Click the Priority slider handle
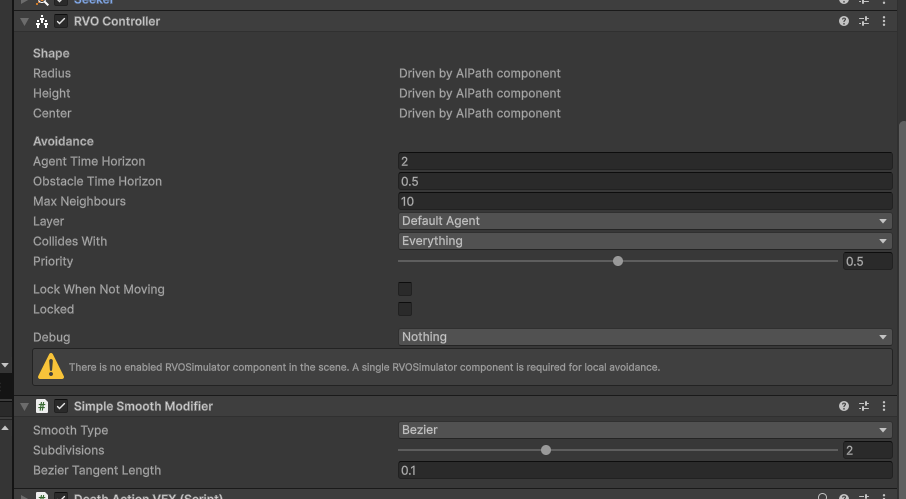The height and width of the screenshot is (499, 906). 618,261
